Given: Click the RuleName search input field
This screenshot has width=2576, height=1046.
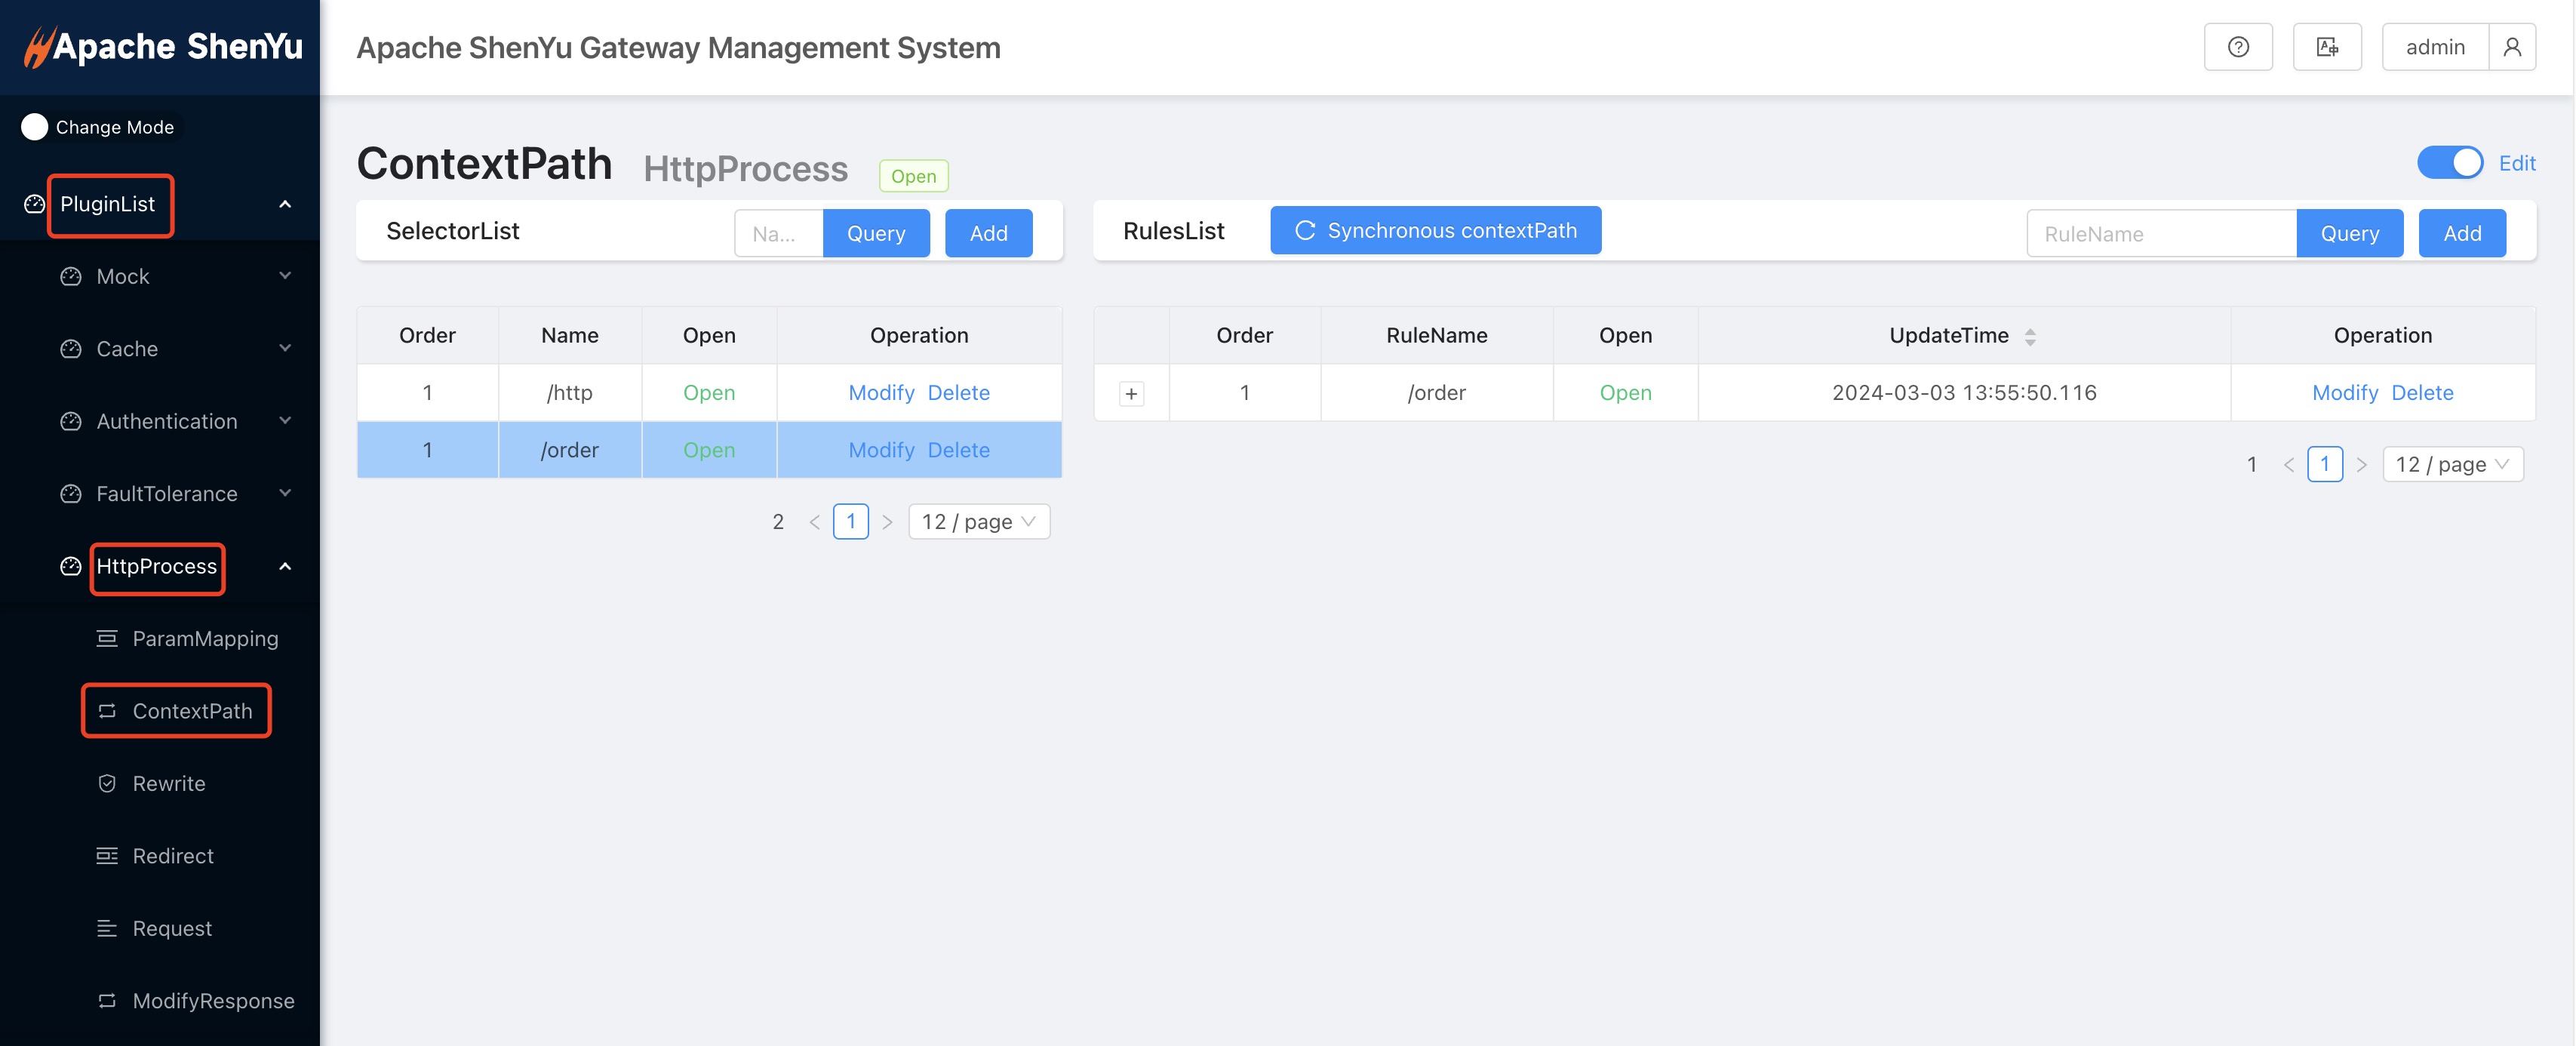Looking at the screenshot, I should point(2160,233).
